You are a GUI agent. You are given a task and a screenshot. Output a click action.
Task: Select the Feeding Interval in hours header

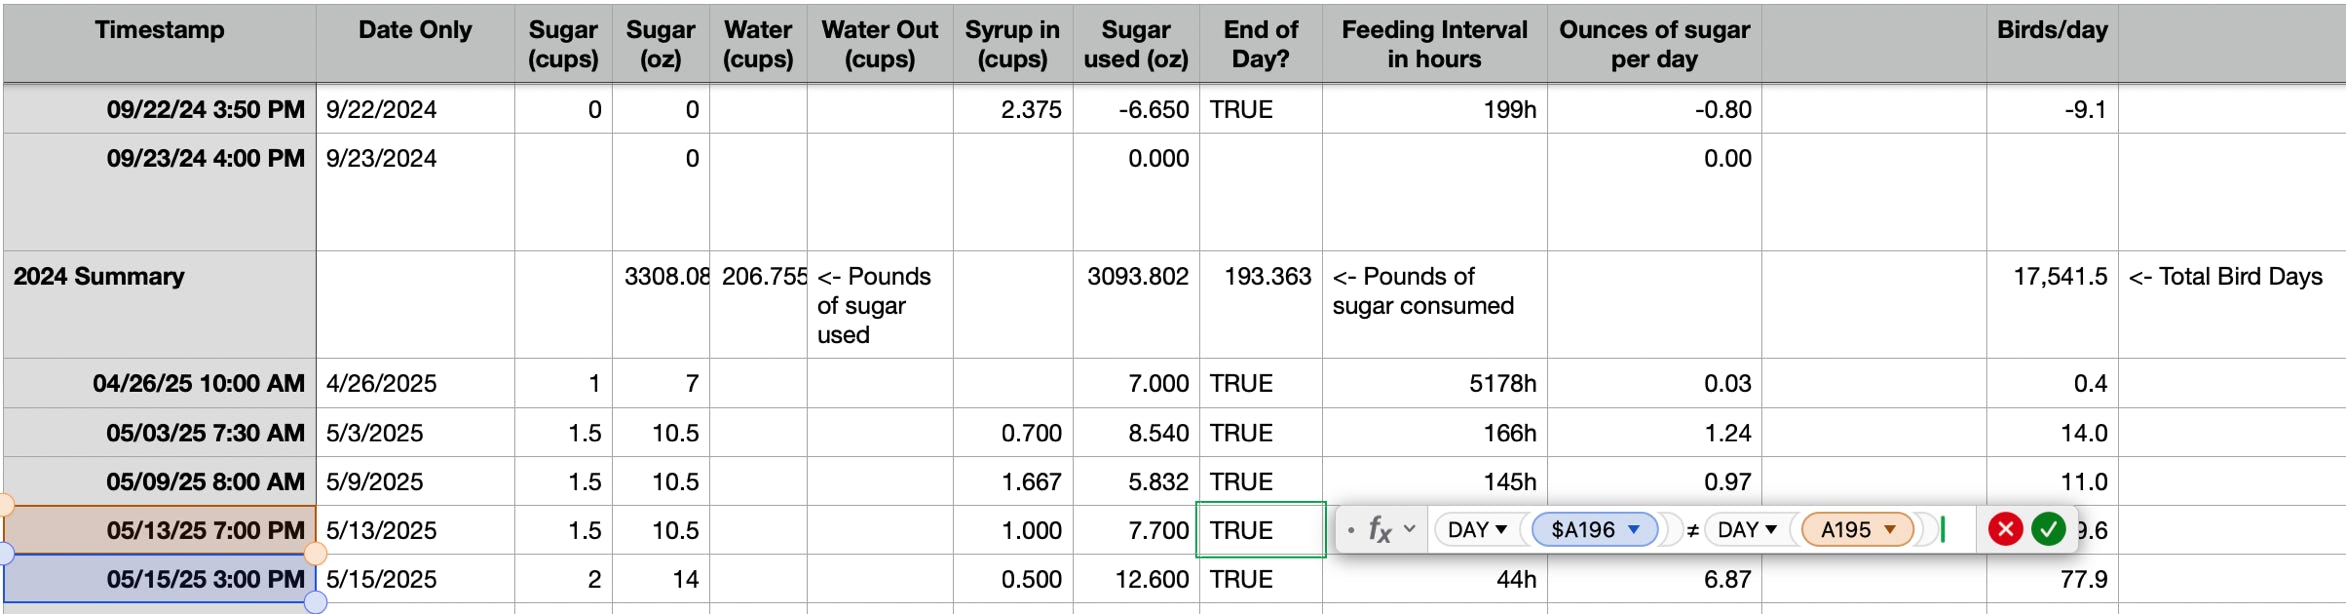(x=1434, y=43)
